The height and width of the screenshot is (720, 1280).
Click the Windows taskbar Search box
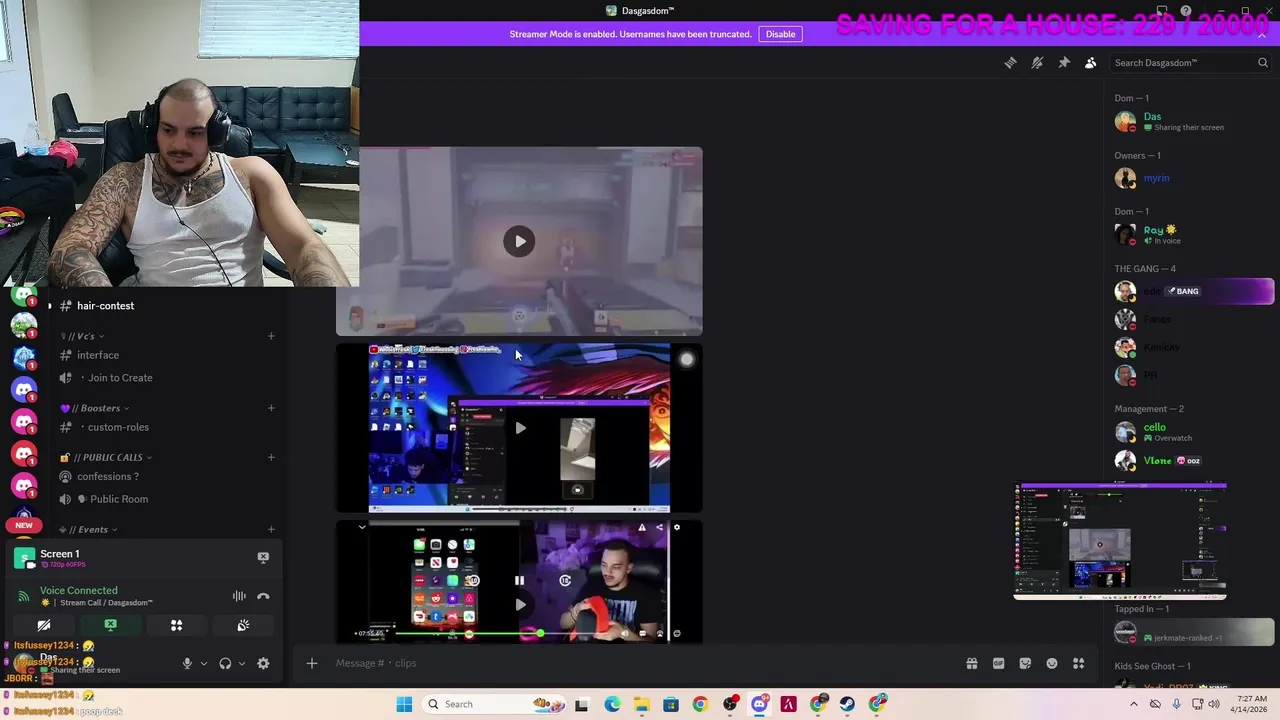pos(493,704)
